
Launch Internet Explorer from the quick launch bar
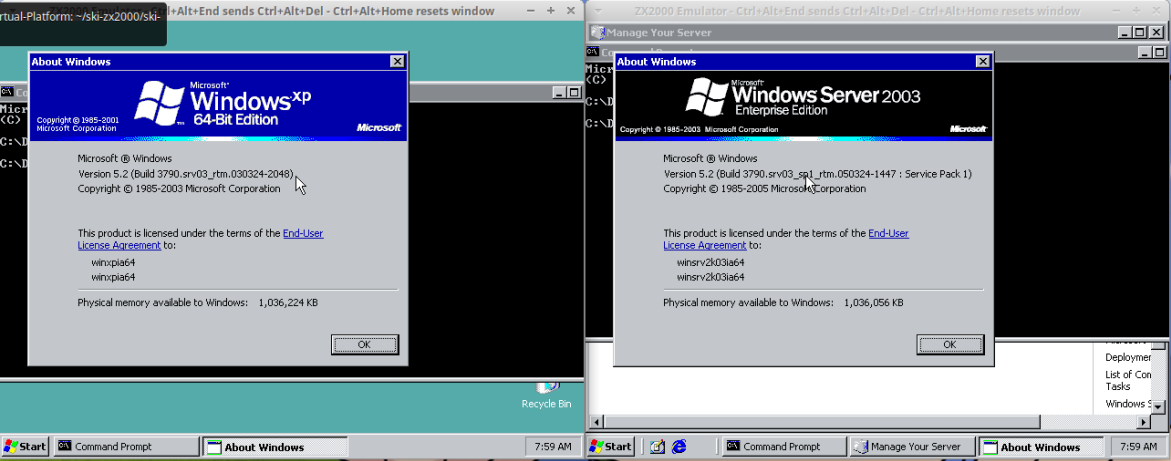point(679,447)
